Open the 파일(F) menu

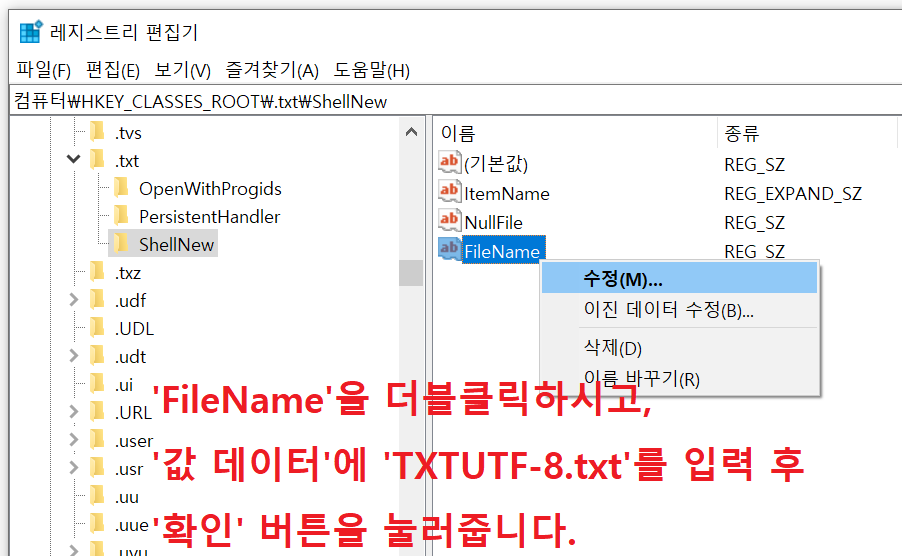(x=44, y=70)
